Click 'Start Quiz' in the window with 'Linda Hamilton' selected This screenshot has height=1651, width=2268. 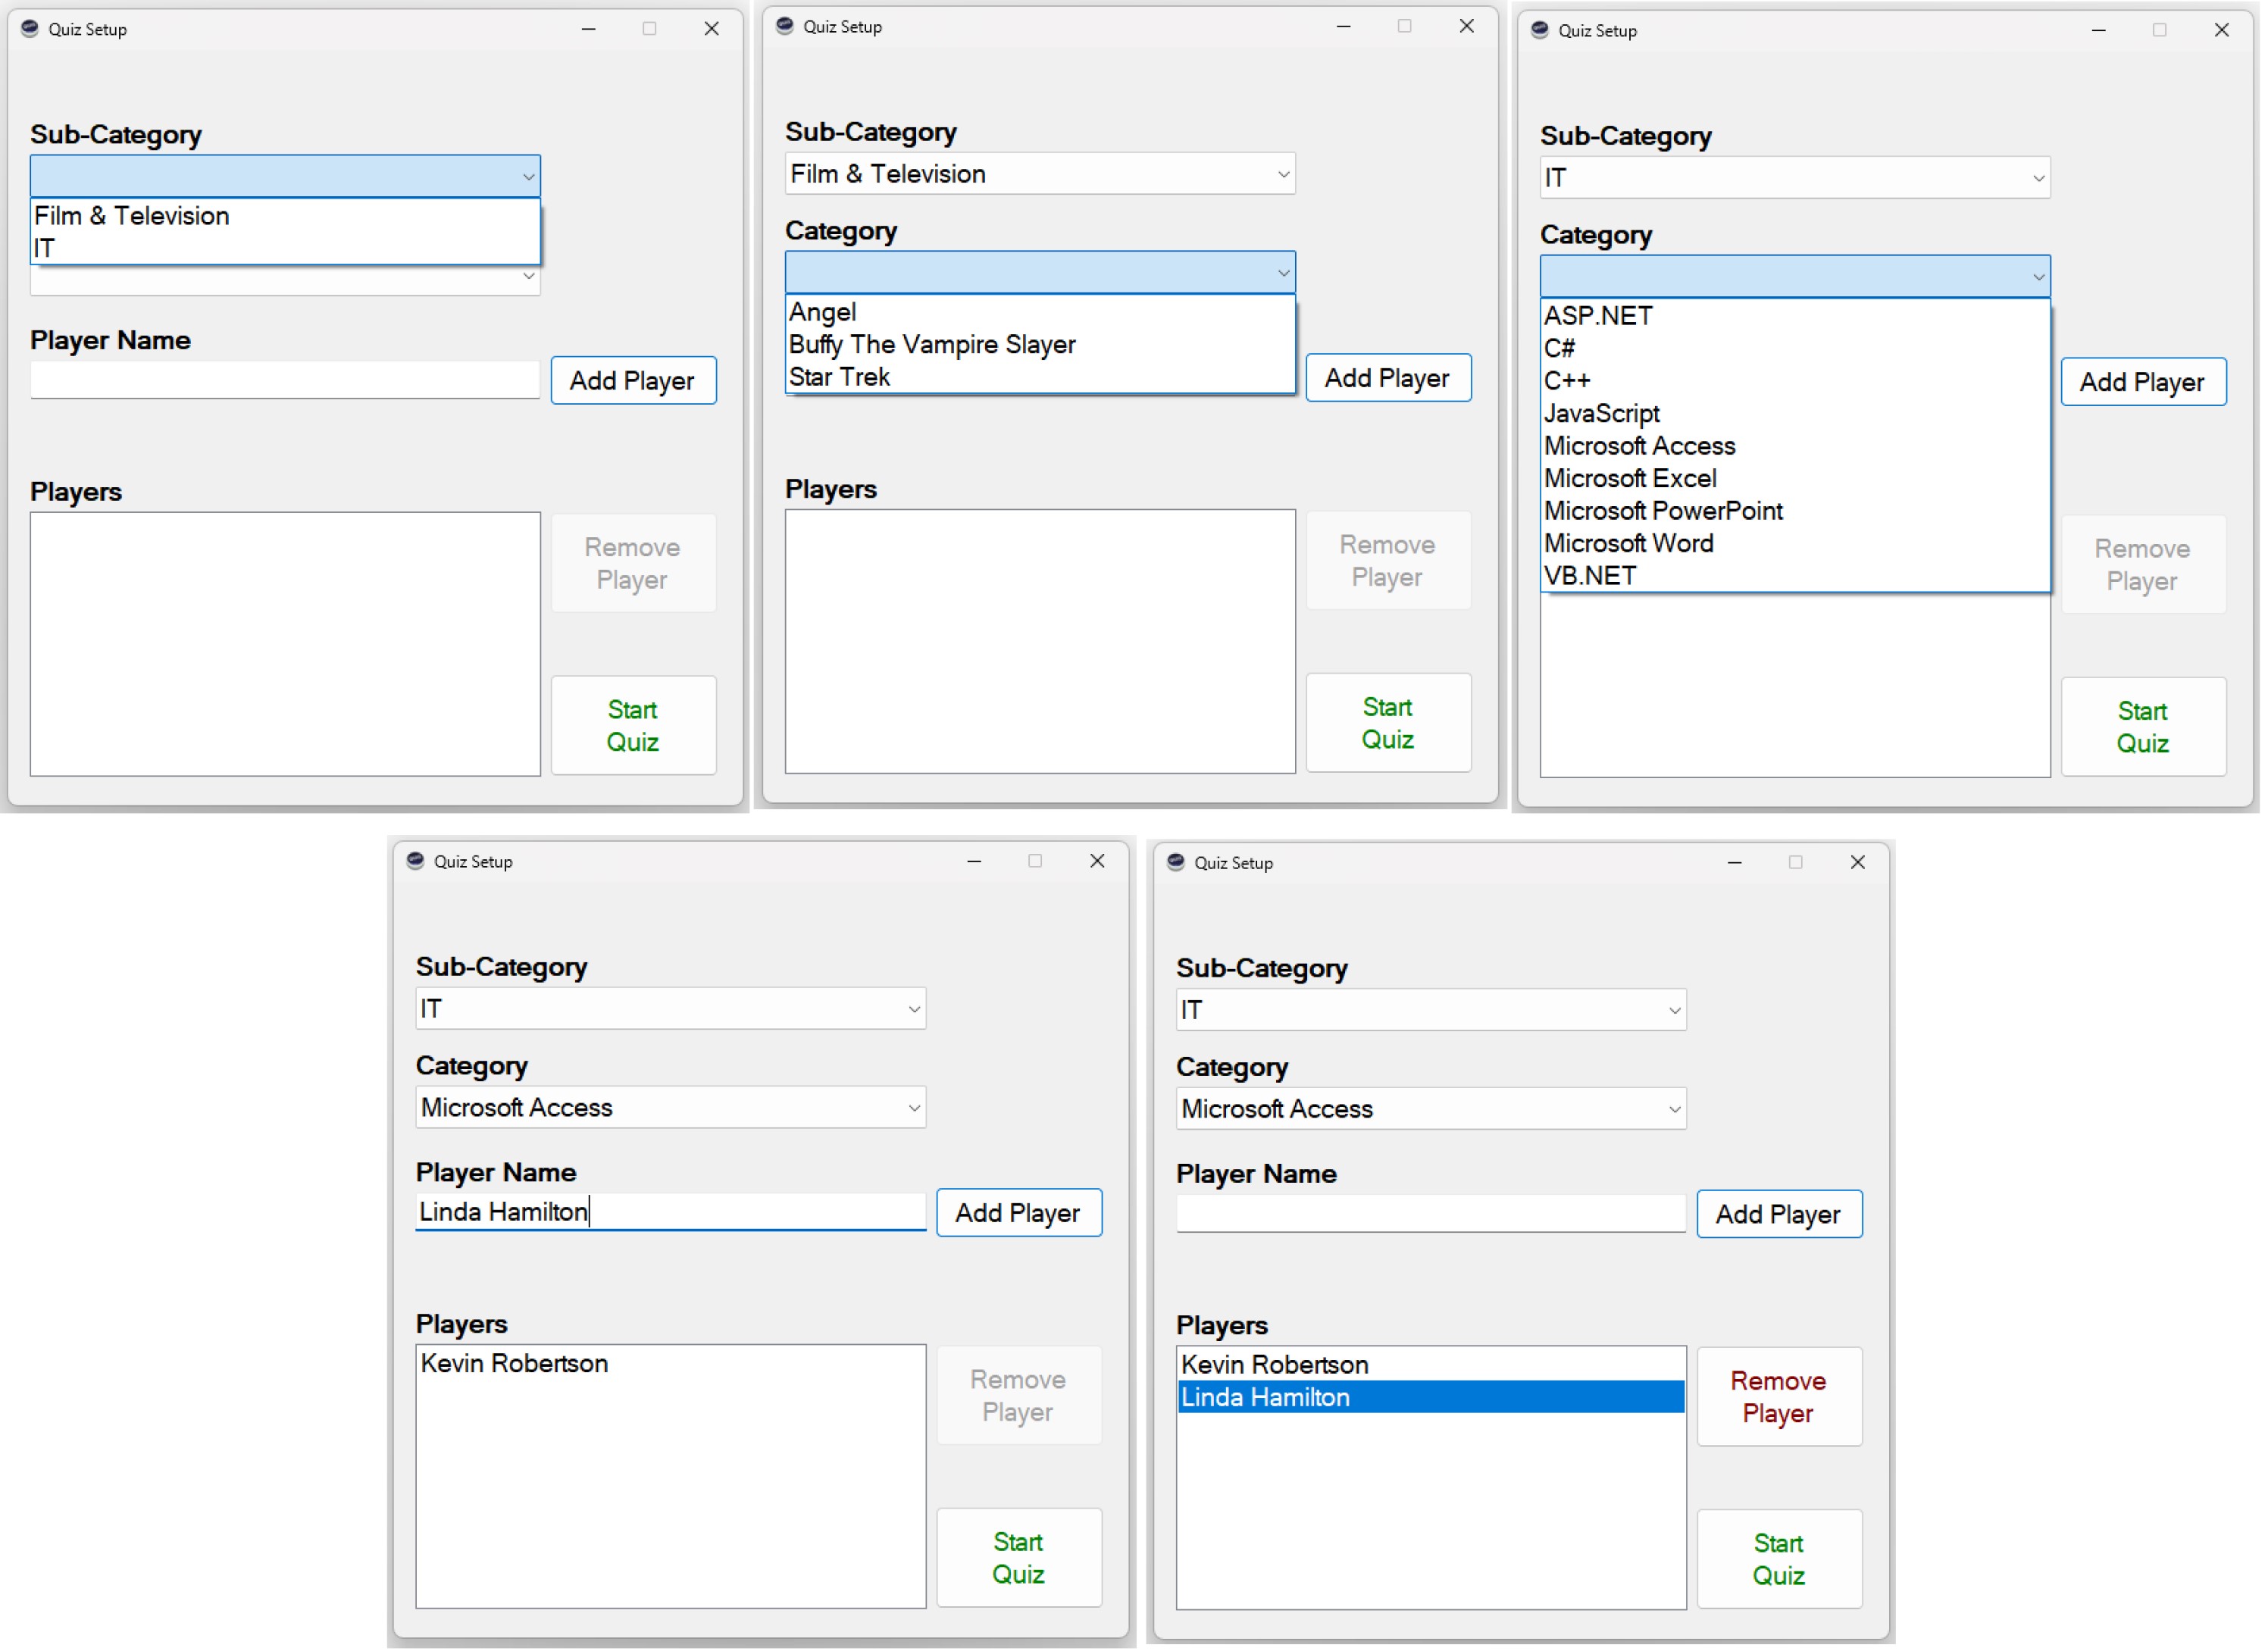[x=1778, y=1560]
